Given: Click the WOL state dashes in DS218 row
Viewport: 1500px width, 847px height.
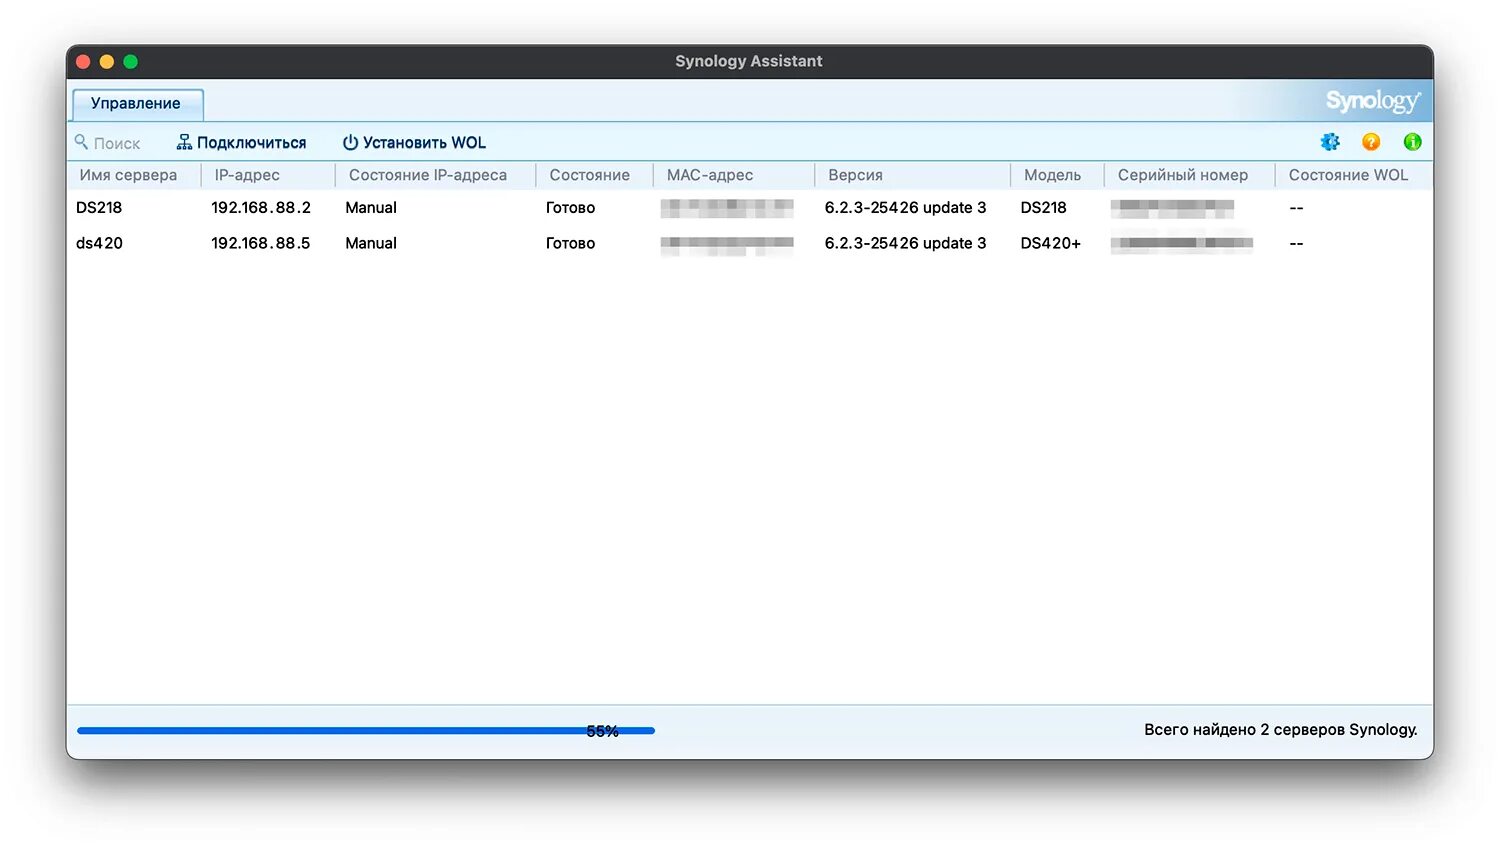Looking at the screenshot, I should pyautogui.click(x=1296, y=208).
